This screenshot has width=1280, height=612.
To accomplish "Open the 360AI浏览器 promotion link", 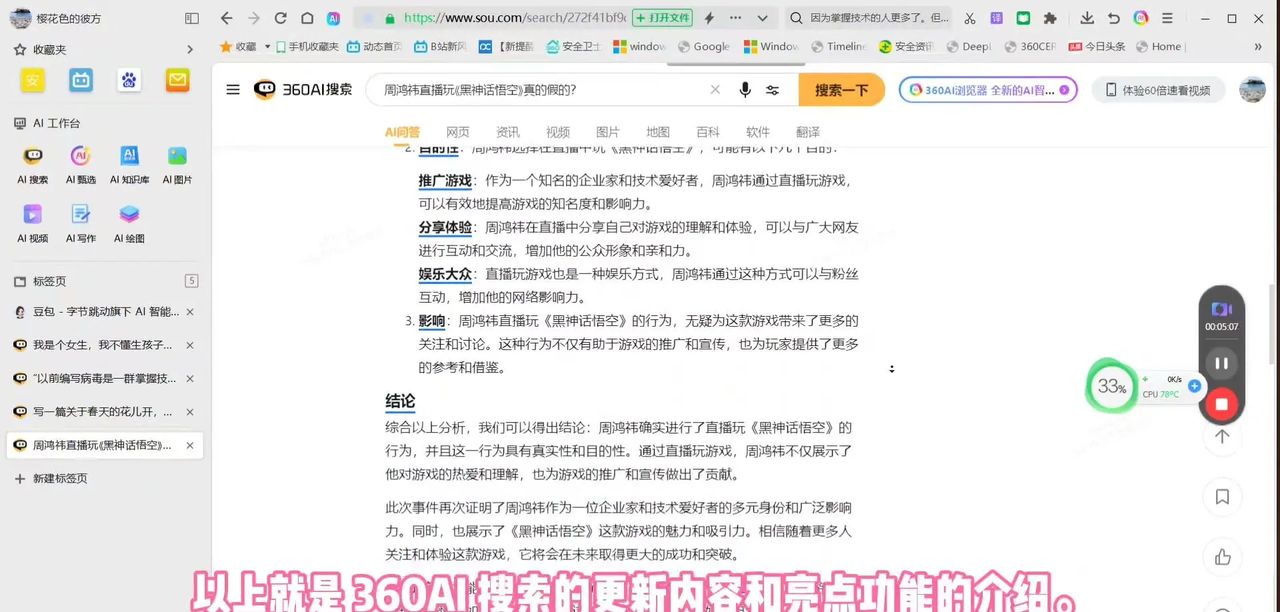I will pyautogui.click(x=988, y=90).
